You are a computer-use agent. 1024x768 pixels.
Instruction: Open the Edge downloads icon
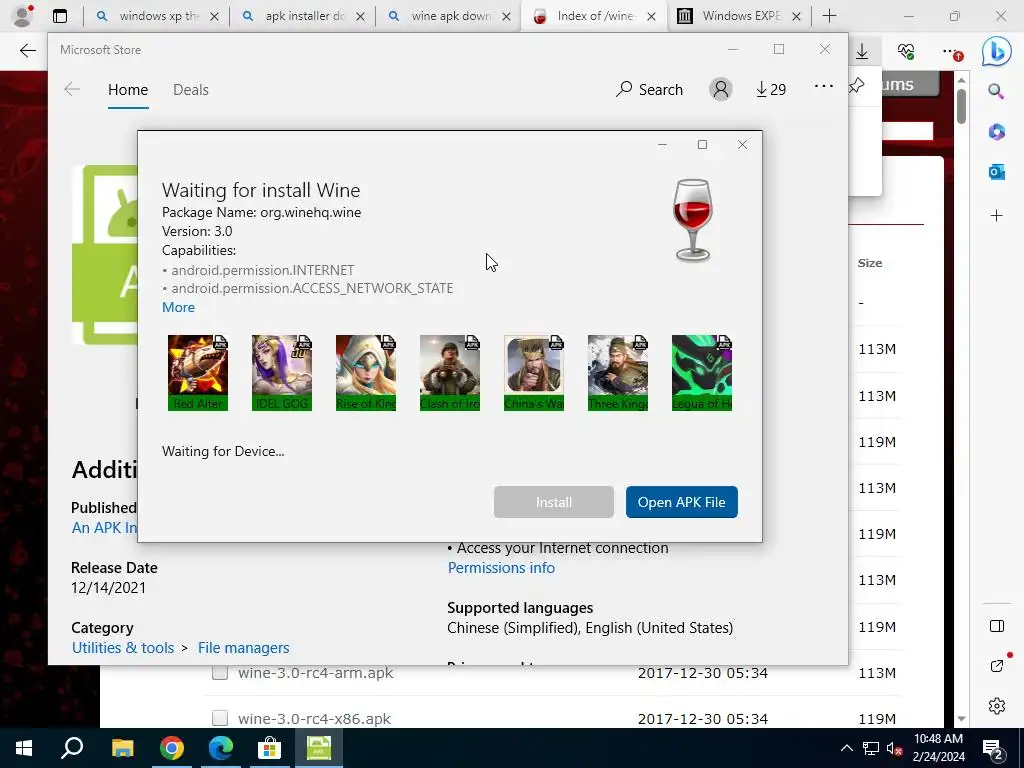pos(862,52)
